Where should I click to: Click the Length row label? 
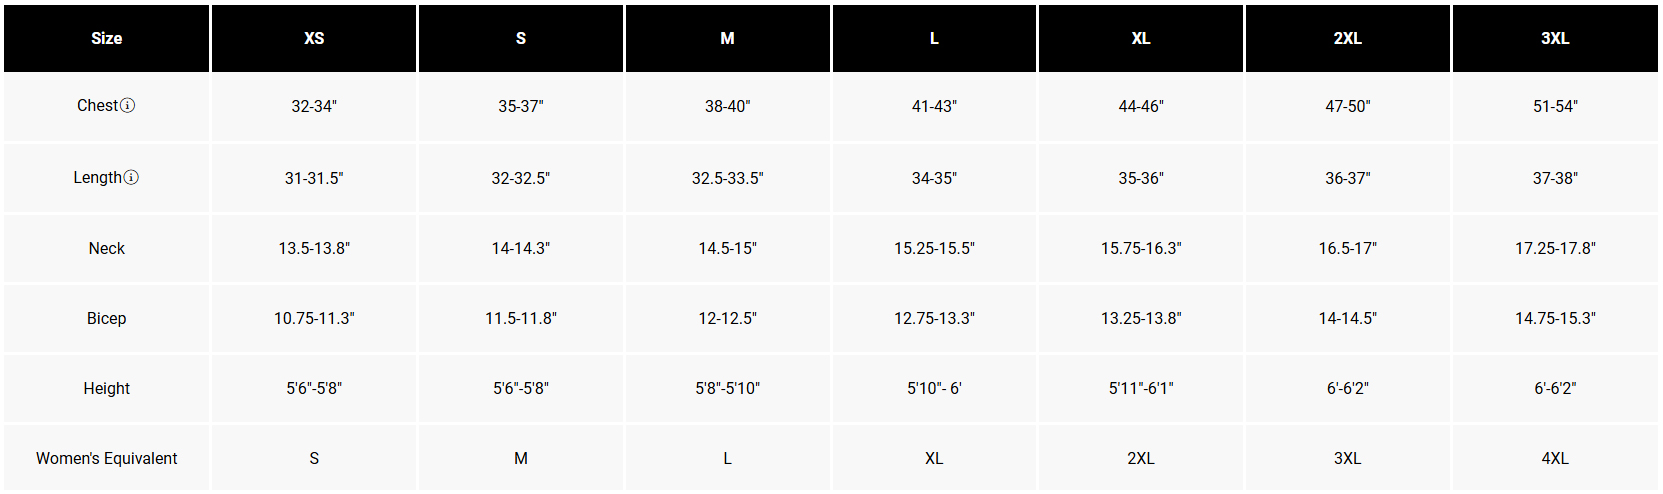click(x=97, y=177)
